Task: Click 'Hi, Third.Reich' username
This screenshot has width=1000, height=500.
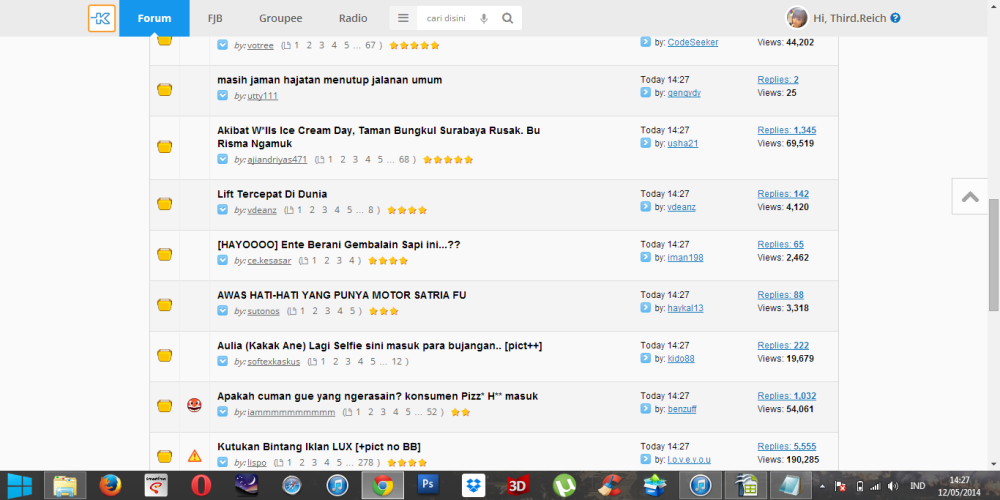Action: [849, 18]
